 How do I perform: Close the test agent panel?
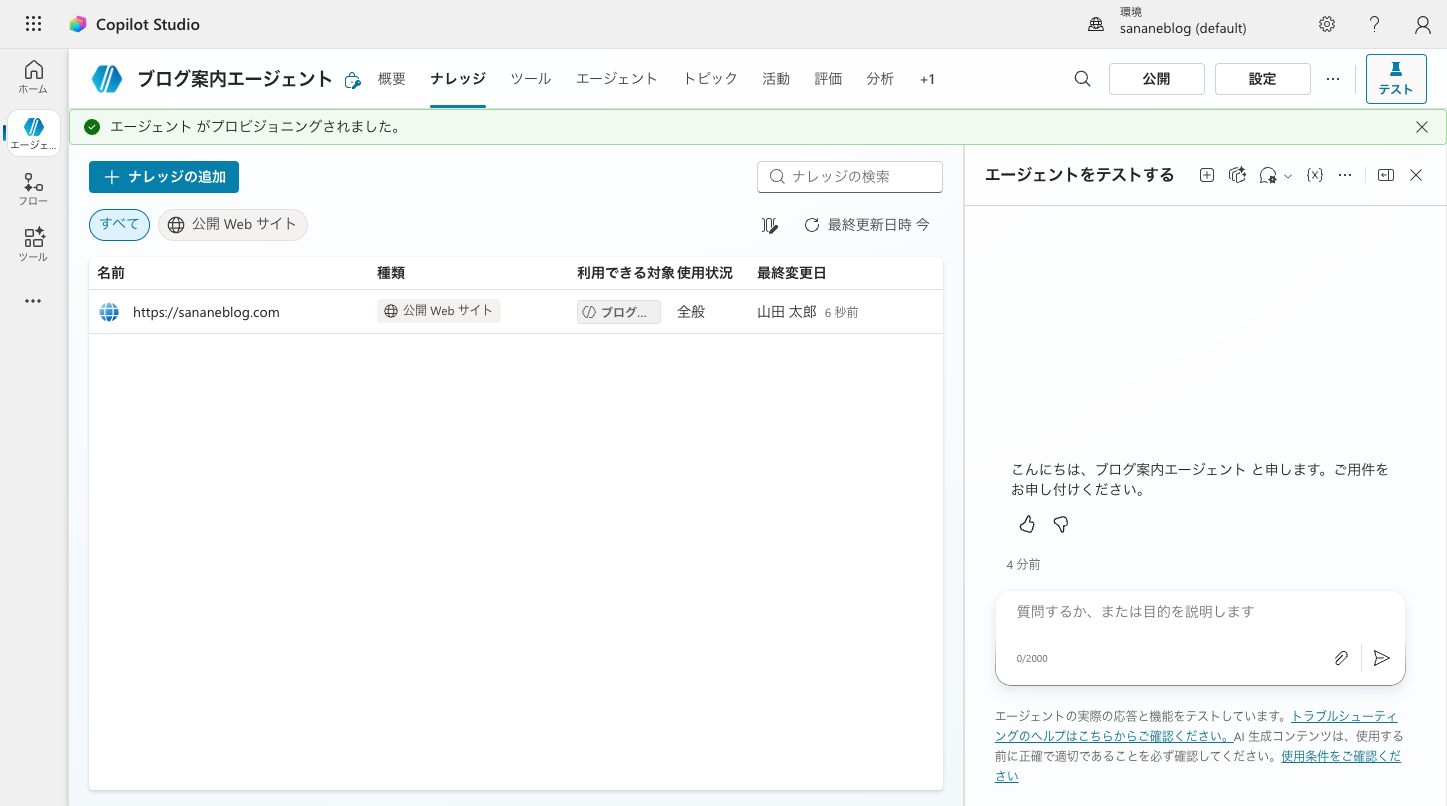coord(1416,175)
